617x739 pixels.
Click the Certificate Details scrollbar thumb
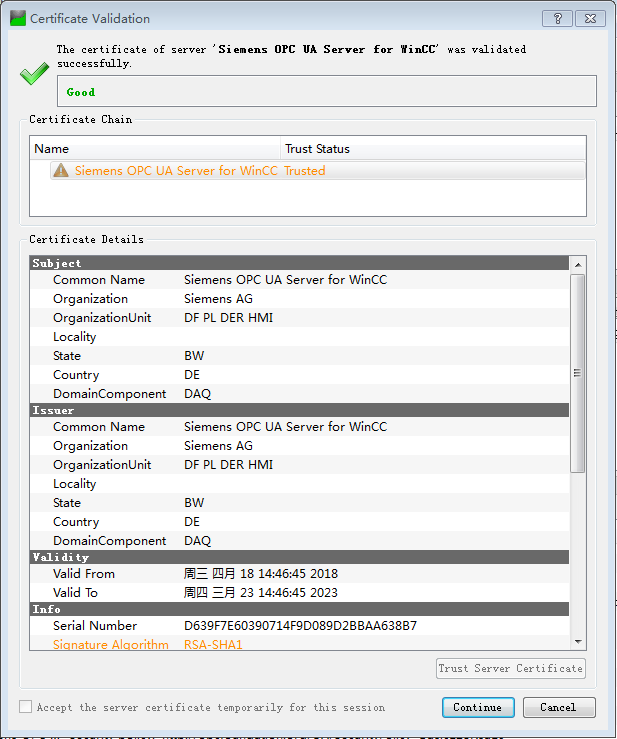pos(577,372)
